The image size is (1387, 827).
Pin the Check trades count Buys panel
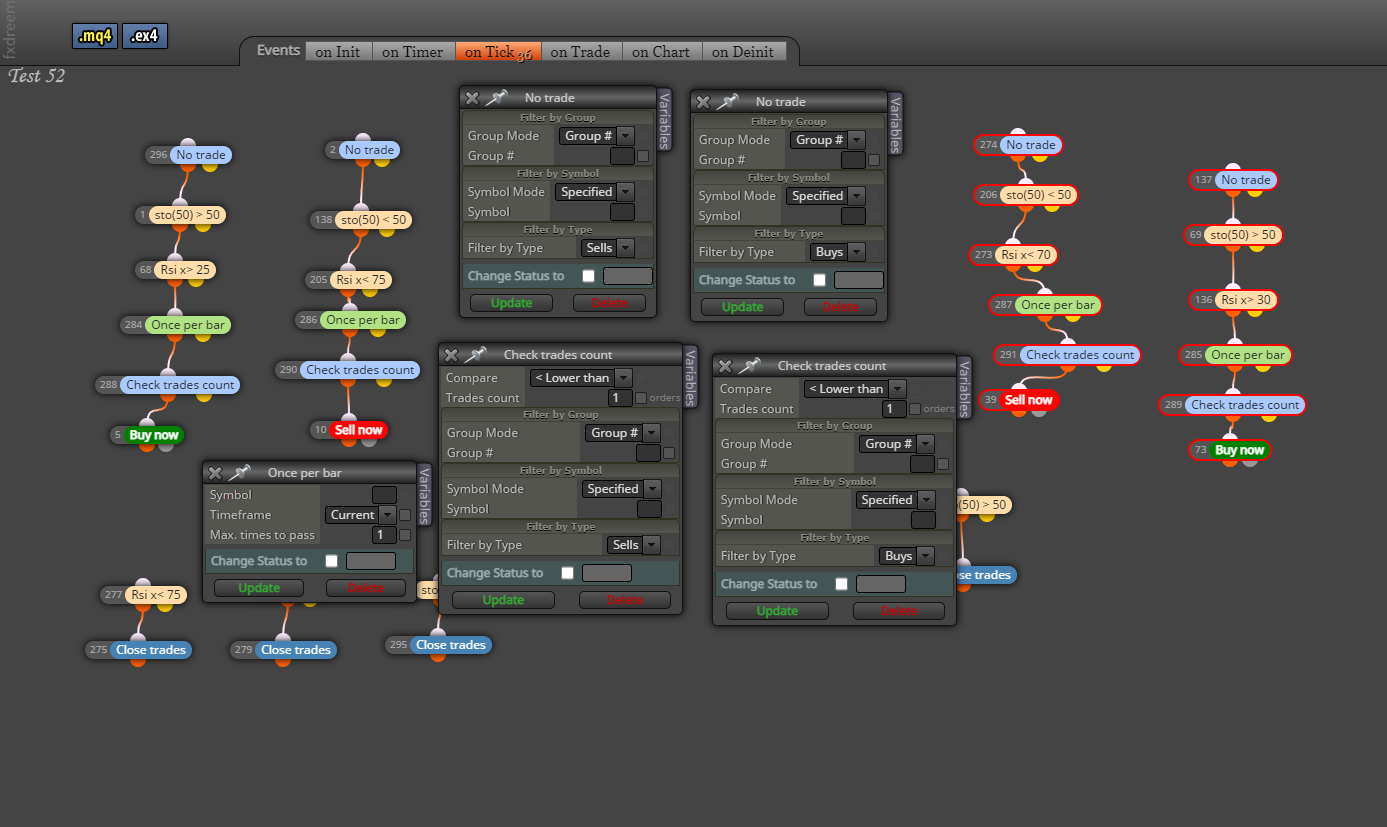pyautogui.click(x=750, y=366)
